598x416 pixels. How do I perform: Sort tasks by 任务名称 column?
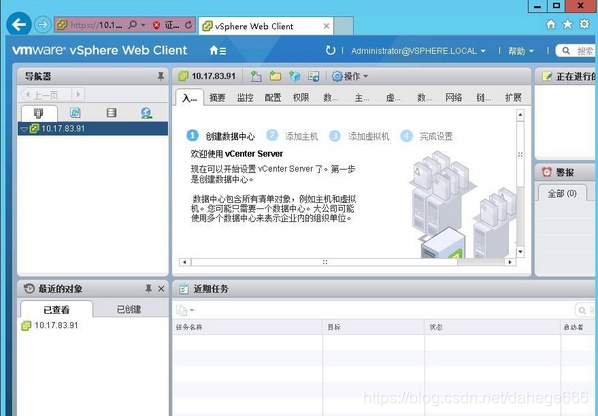pyautogui.click(x=247, y=327)
